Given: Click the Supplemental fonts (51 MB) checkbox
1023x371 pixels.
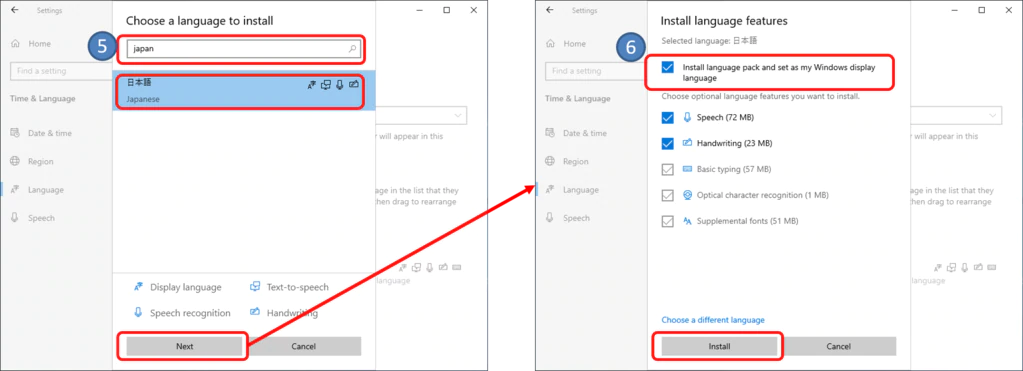Looking at the screenshot, I should point(667,221).
